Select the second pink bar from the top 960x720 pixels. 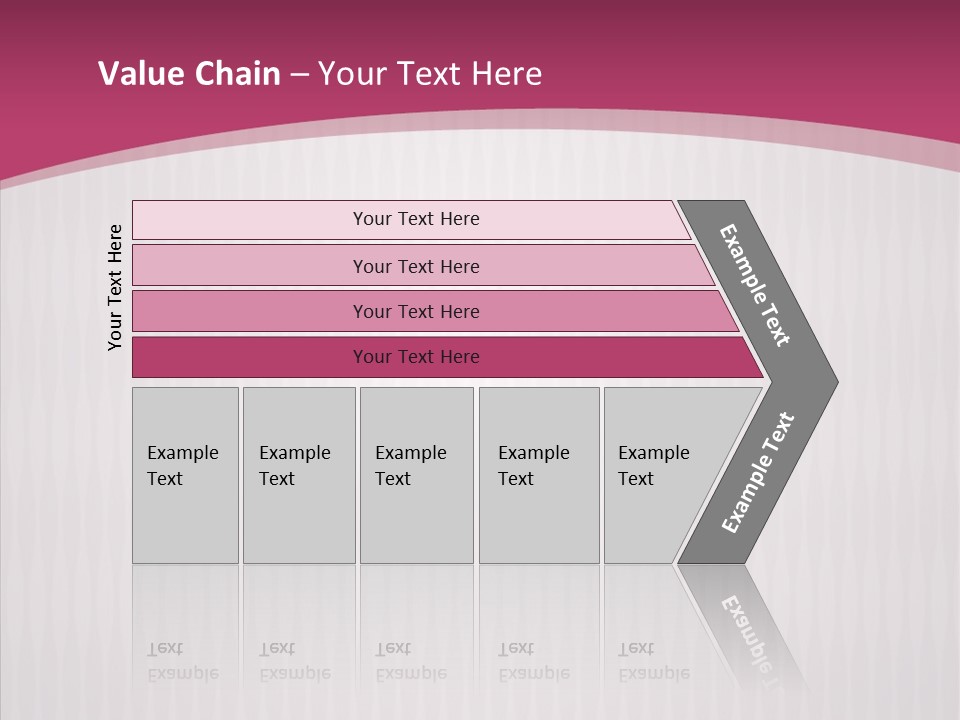[415, 266]
